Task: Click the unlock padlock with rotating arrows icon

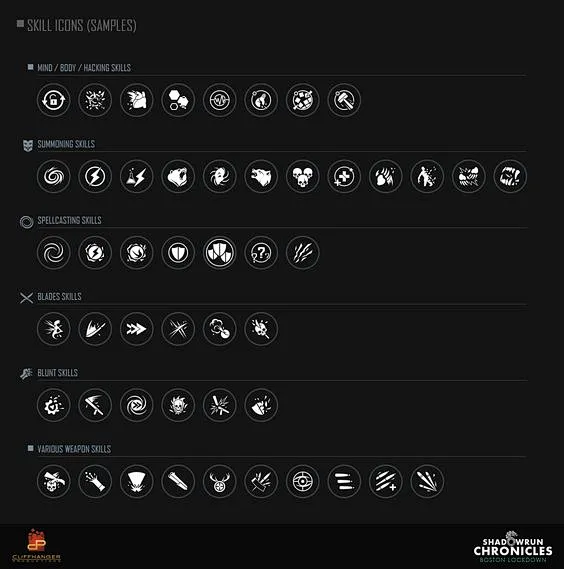Action: click(53, 100)
